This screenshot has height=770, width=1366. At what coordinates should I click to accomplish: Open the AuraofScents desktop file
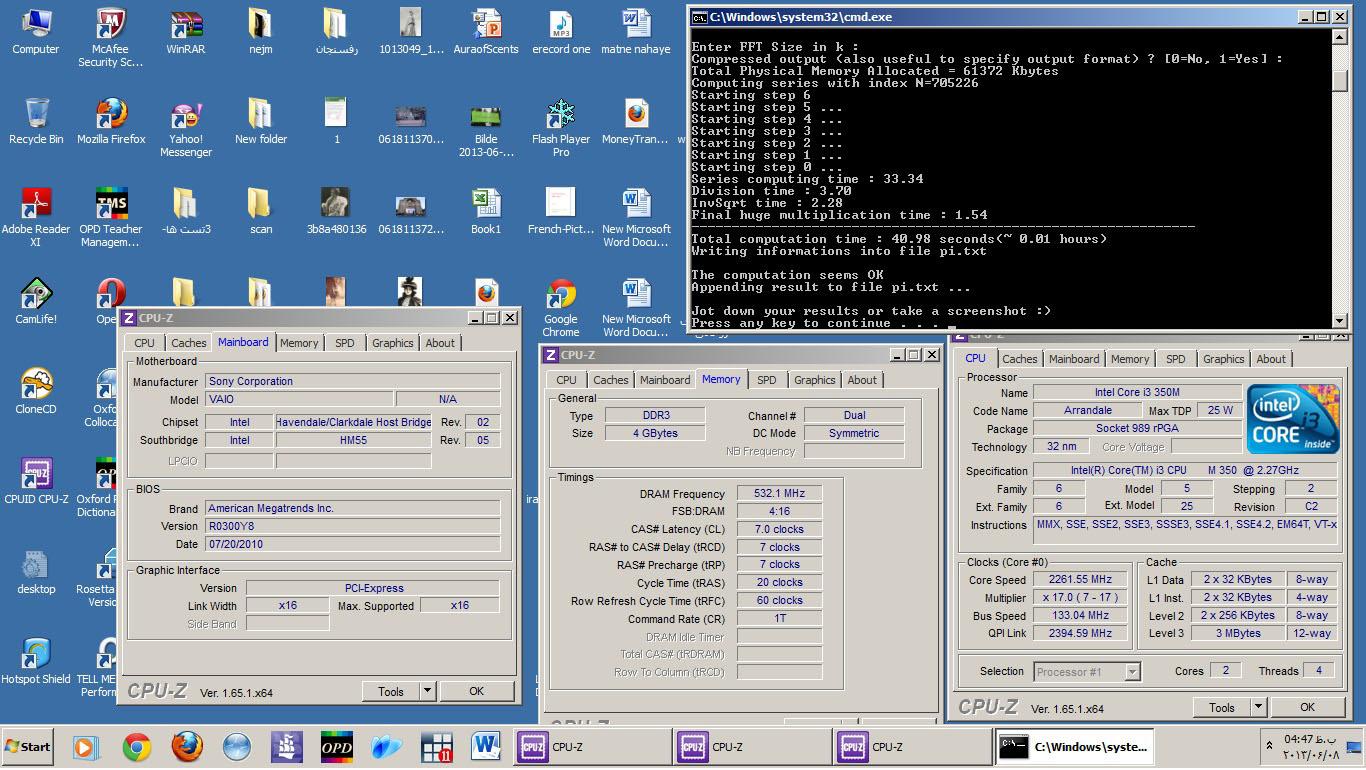(x=486, y=32)
